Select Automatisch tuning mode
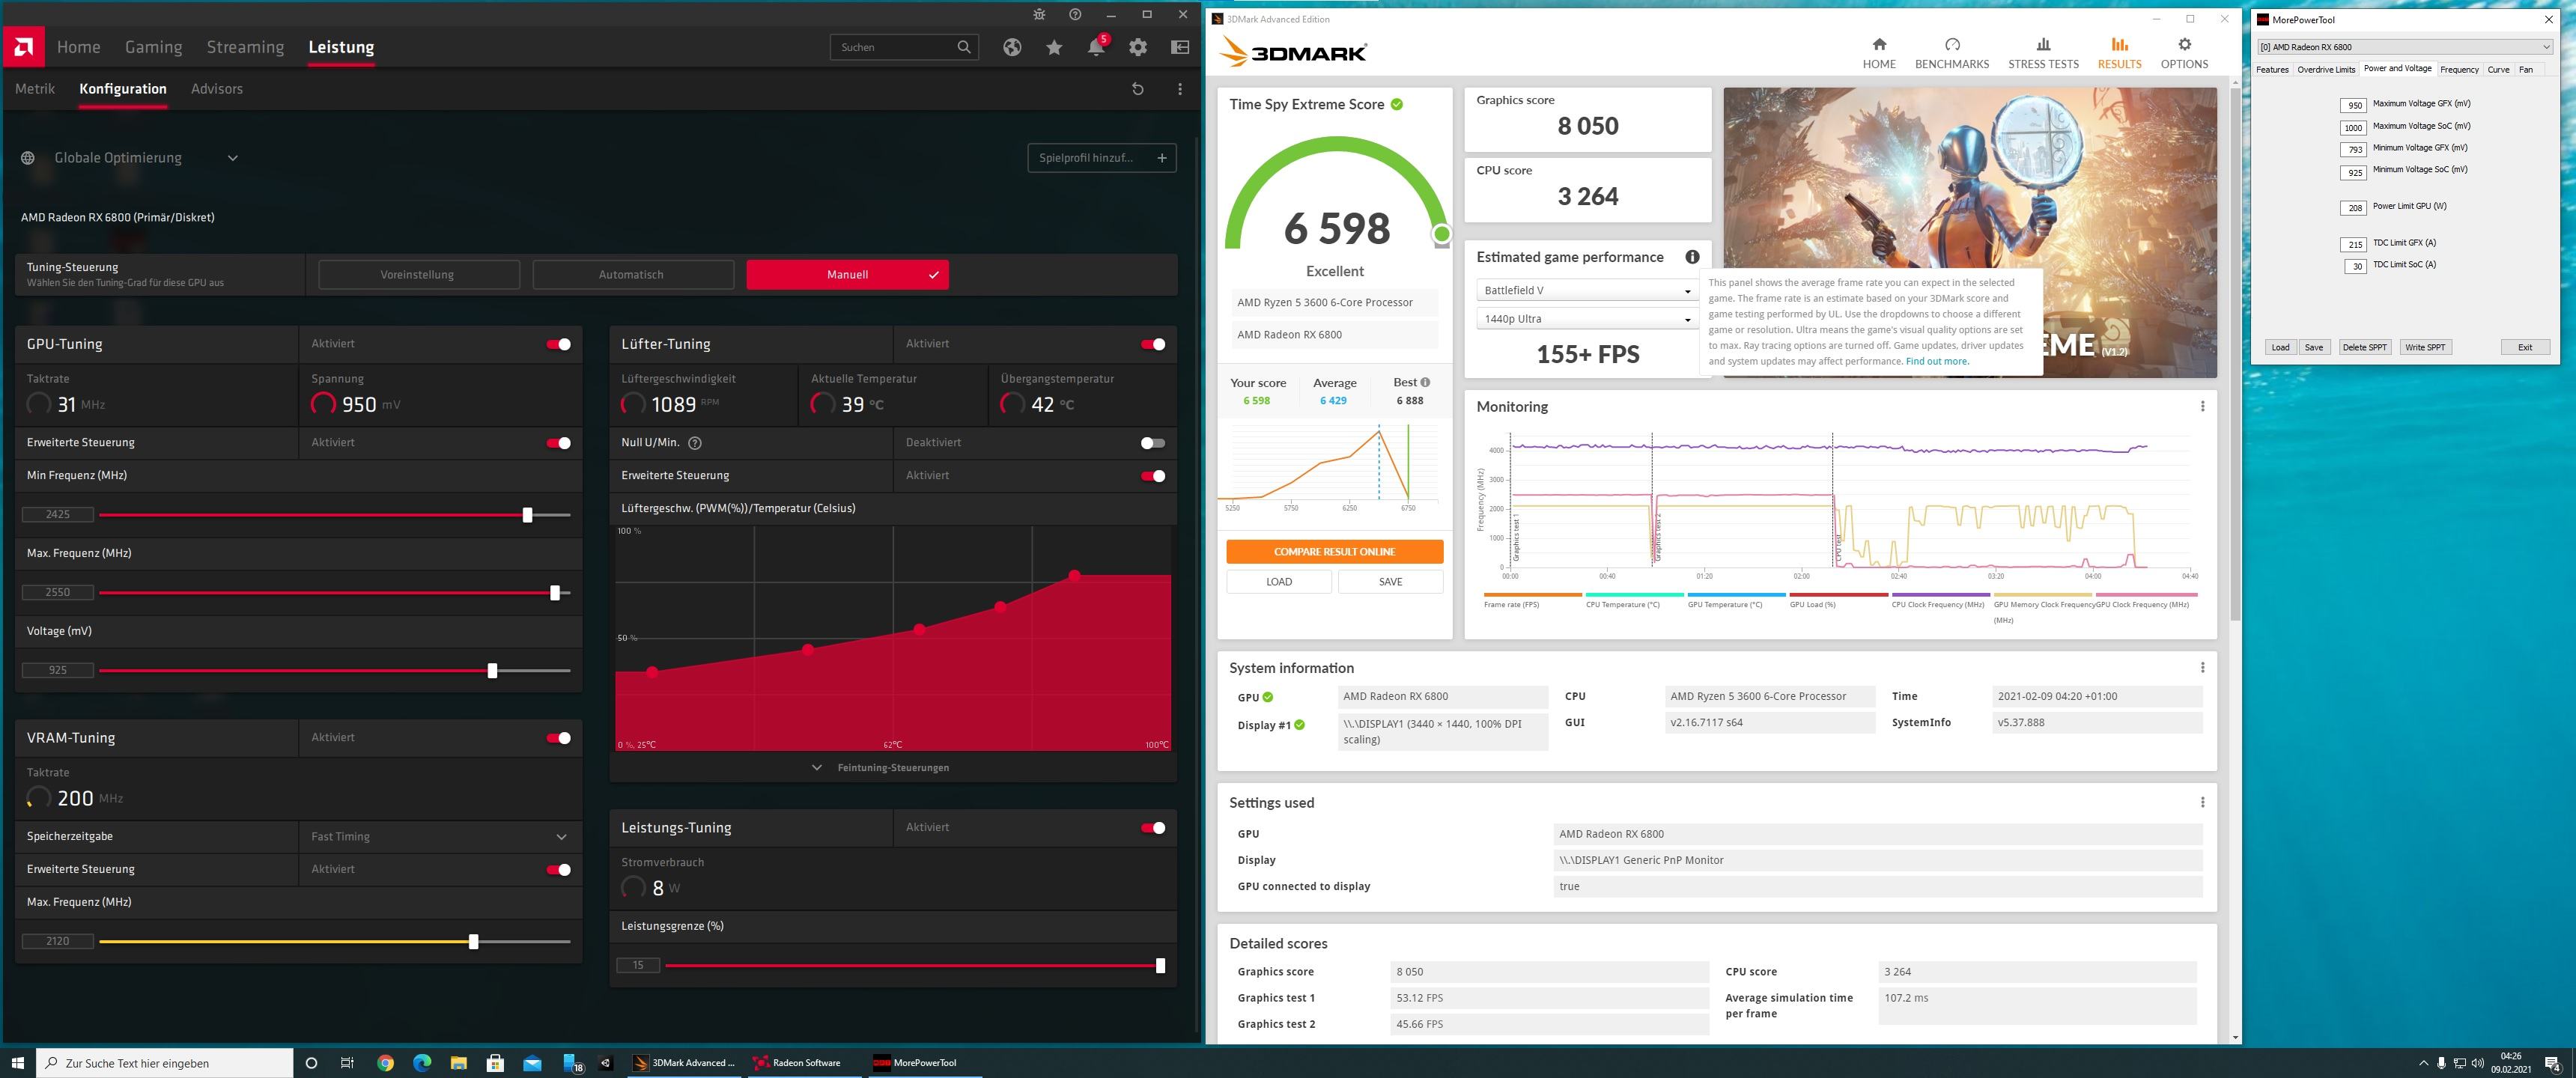The image size is (2576, 1078). coord(633,275)
